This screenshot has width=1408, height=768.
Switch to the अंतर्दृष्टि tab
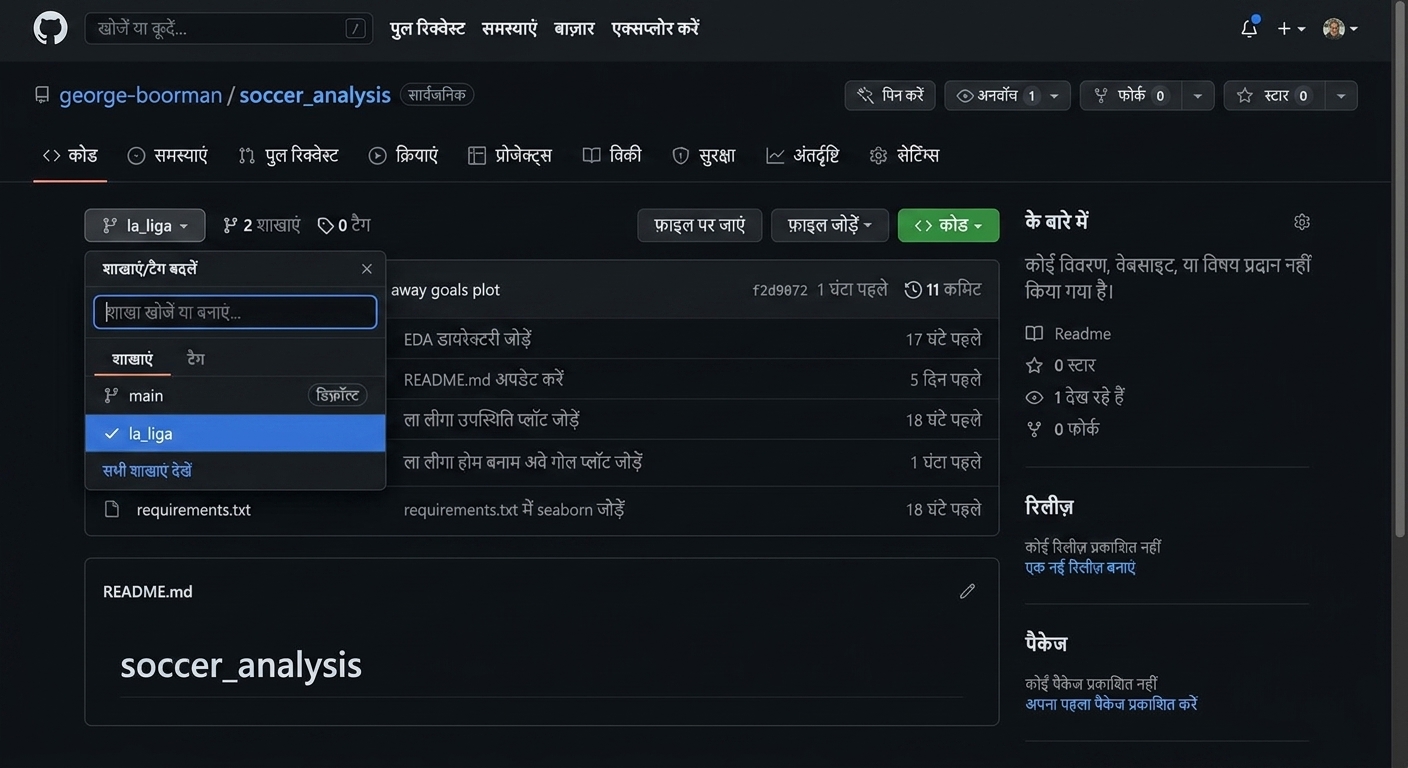click(803, 155)
